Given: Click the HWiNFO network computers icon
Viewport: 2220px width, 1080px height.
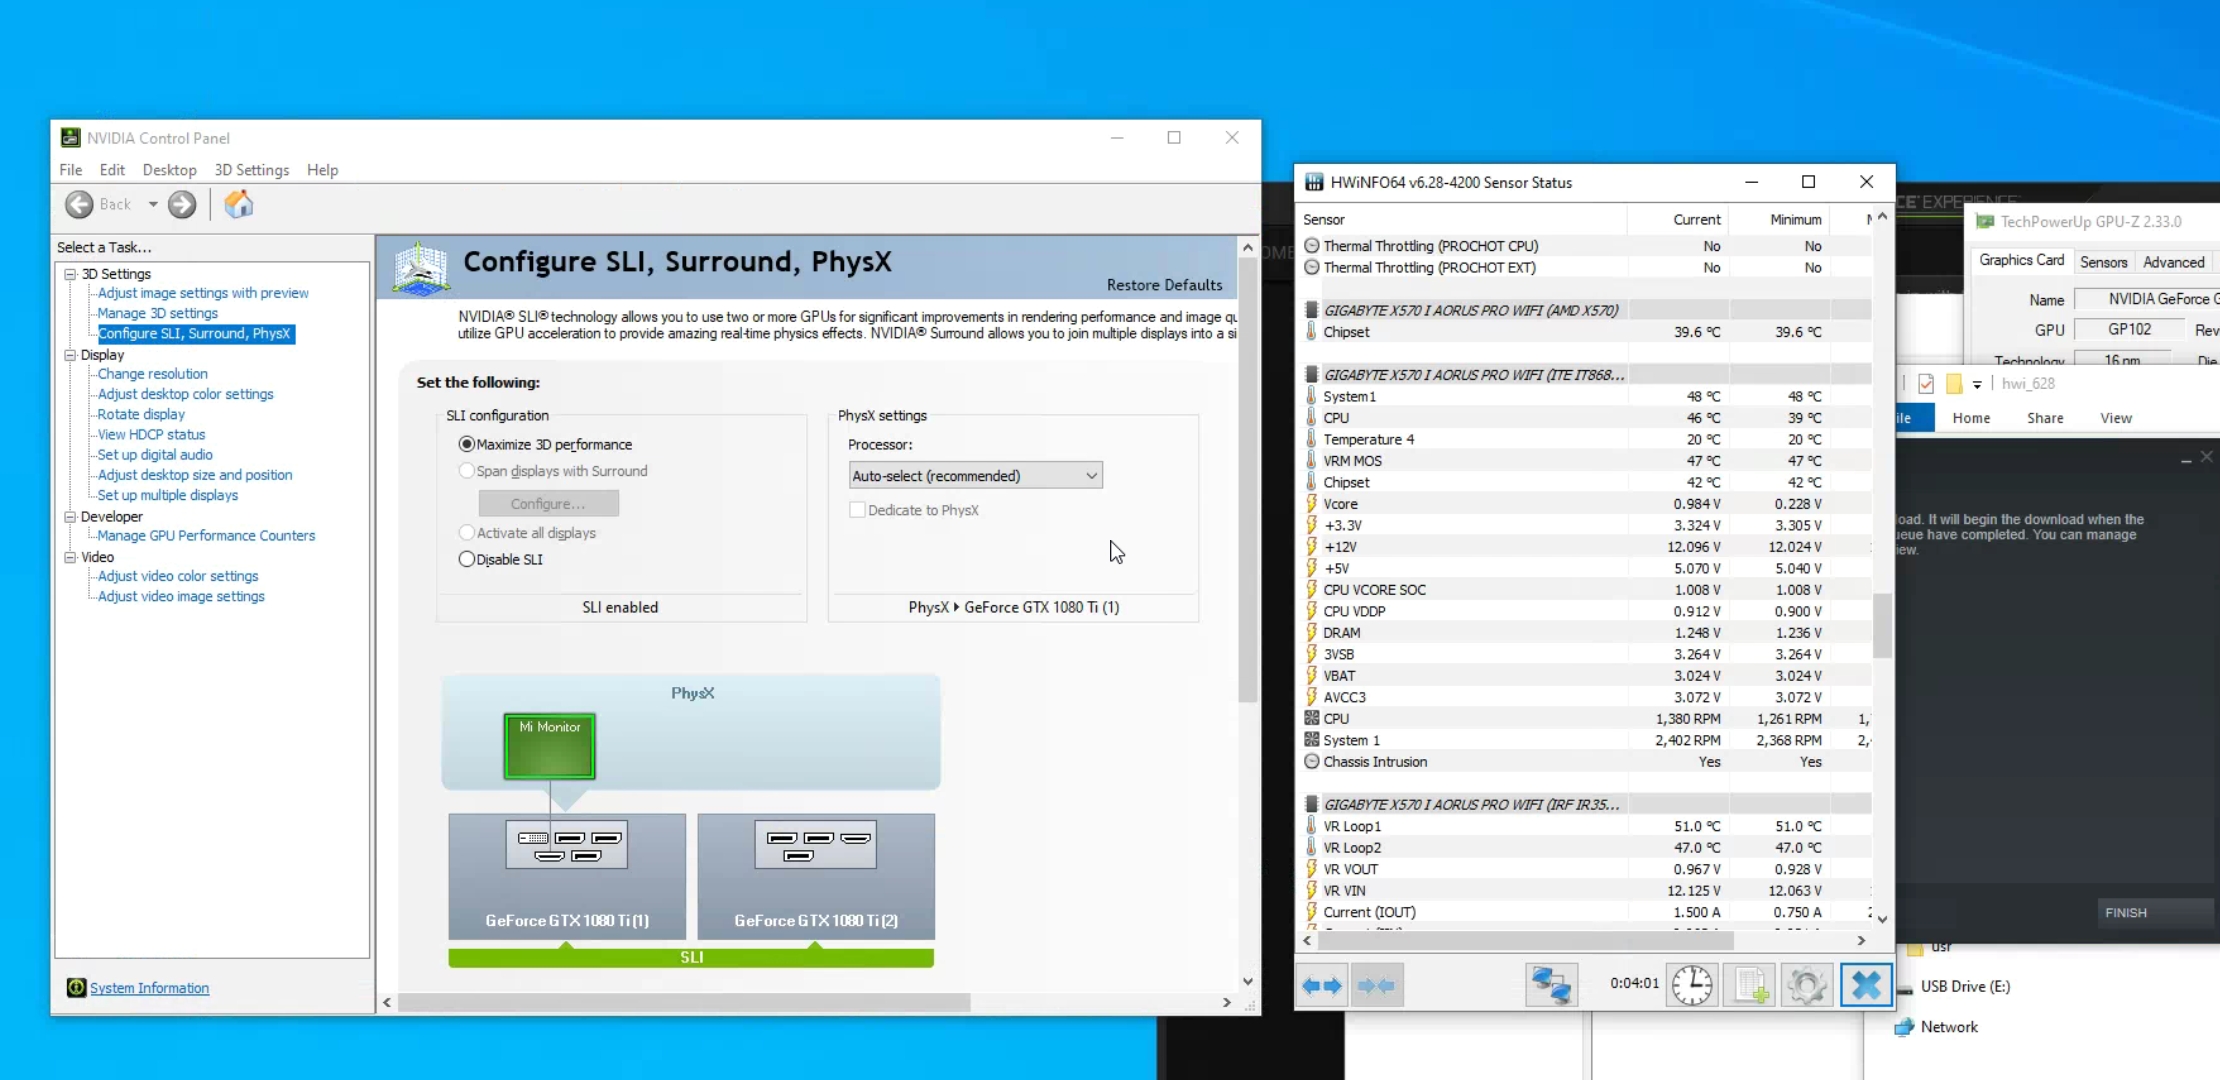Looking at the screenshot, I should tap(1551, 986).
